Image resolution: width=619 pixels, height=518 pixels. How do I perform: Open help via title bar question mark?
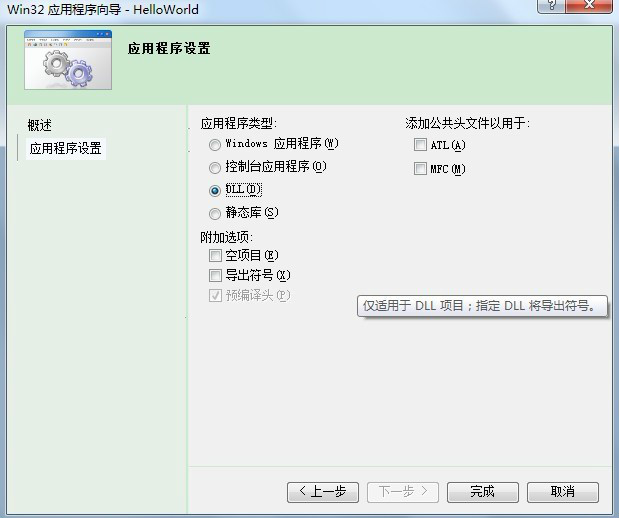[551, 6]
